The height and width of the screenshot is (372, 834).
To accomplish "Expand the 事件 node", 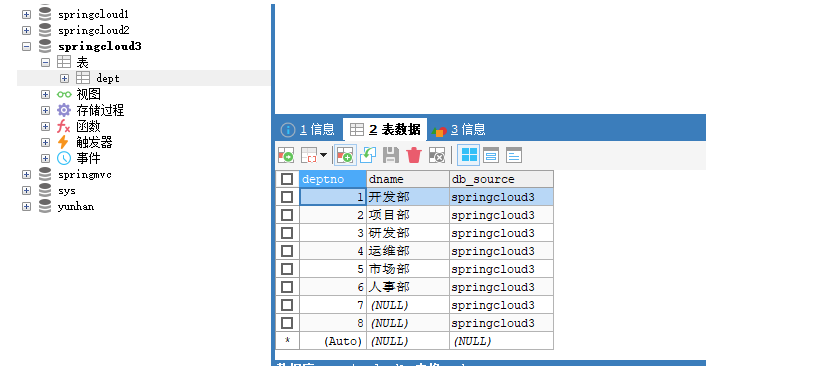I will click(x=46, y=158).
